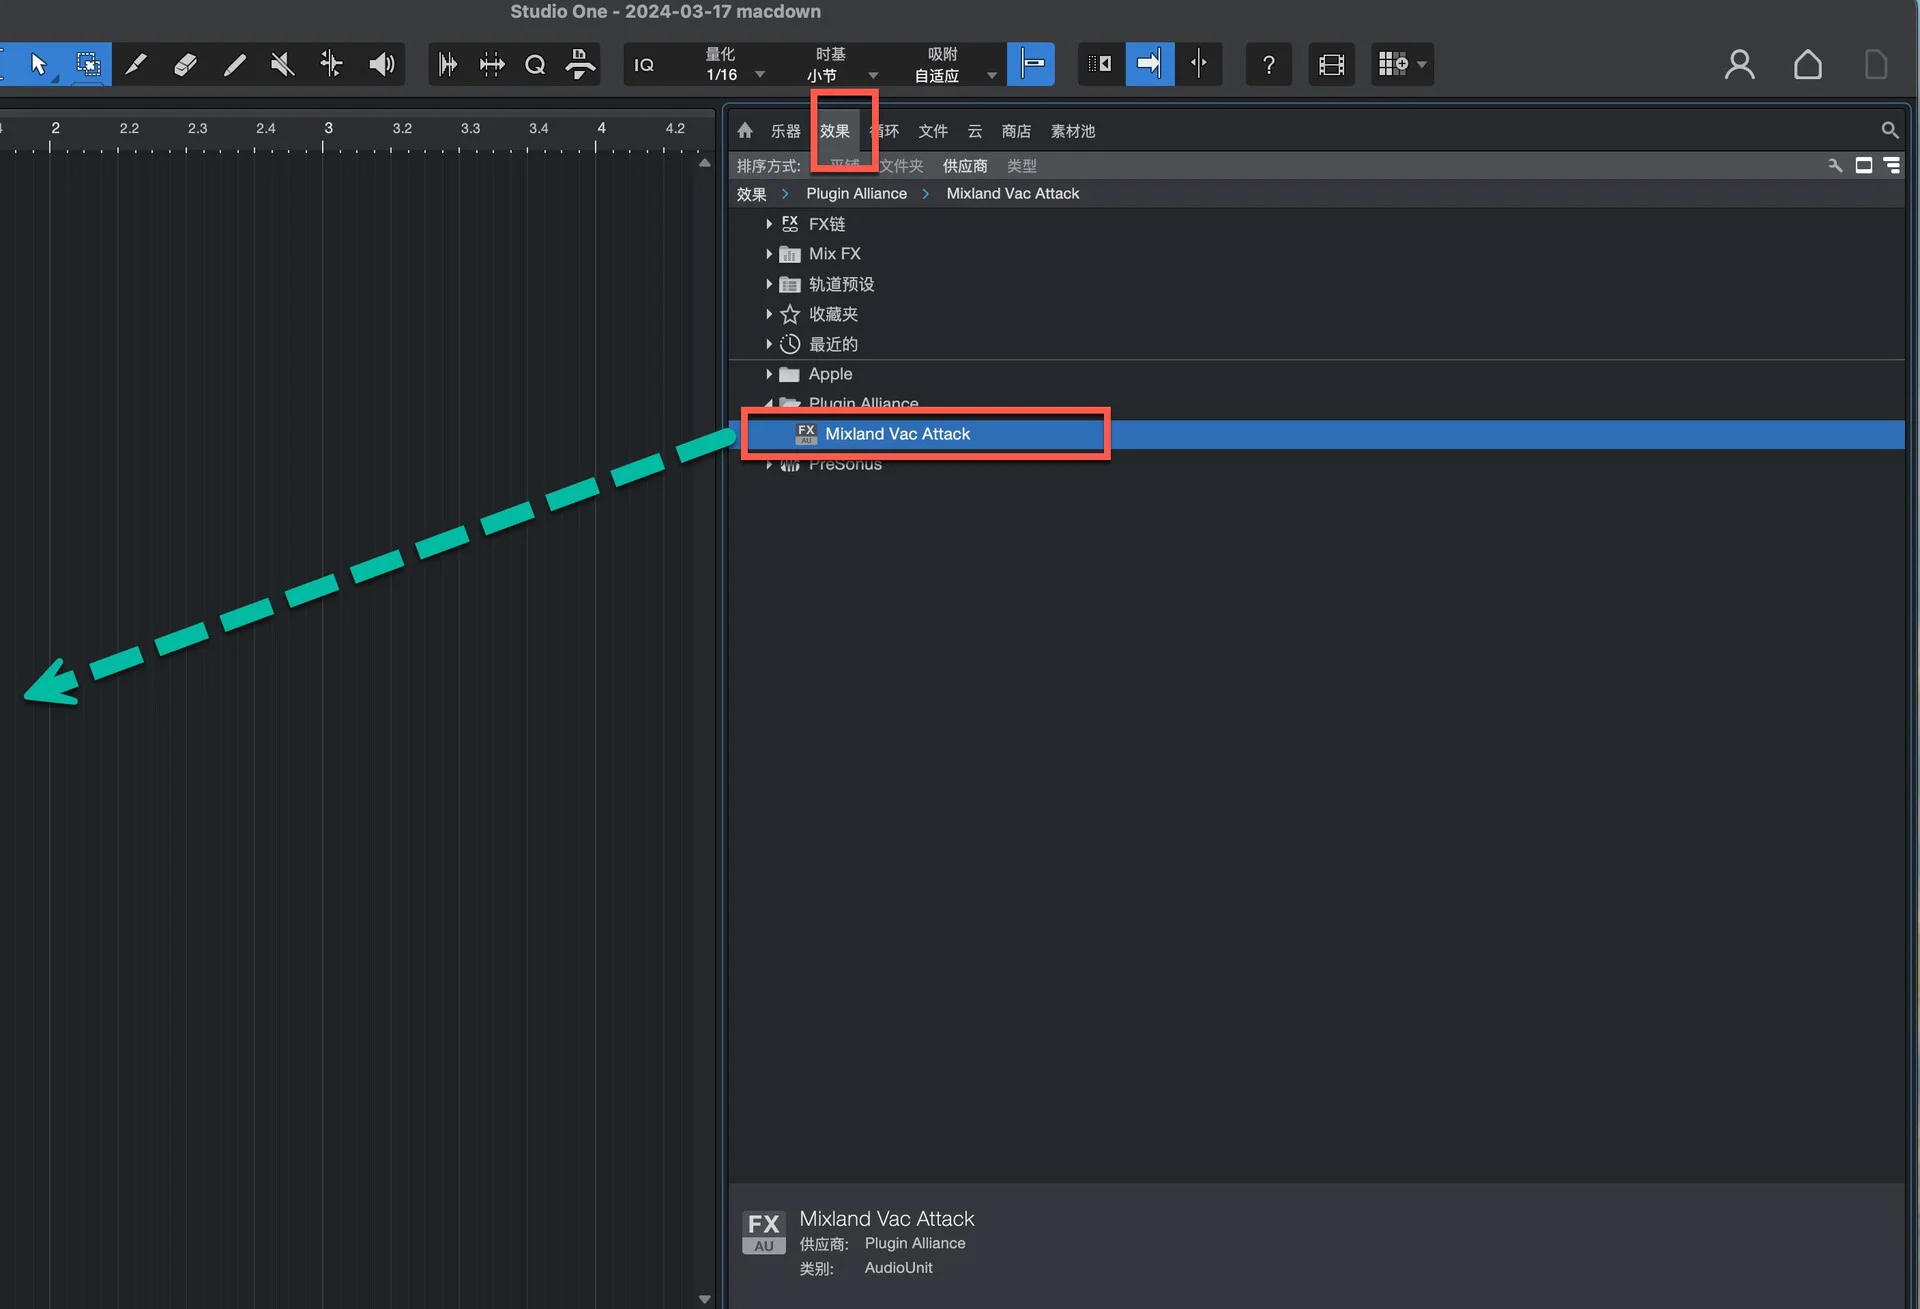The height and width of the screenshot is (1309, 1920).
Task: Click Plugin Alliance in the breadcrumb path
Action: coord(856,194)
